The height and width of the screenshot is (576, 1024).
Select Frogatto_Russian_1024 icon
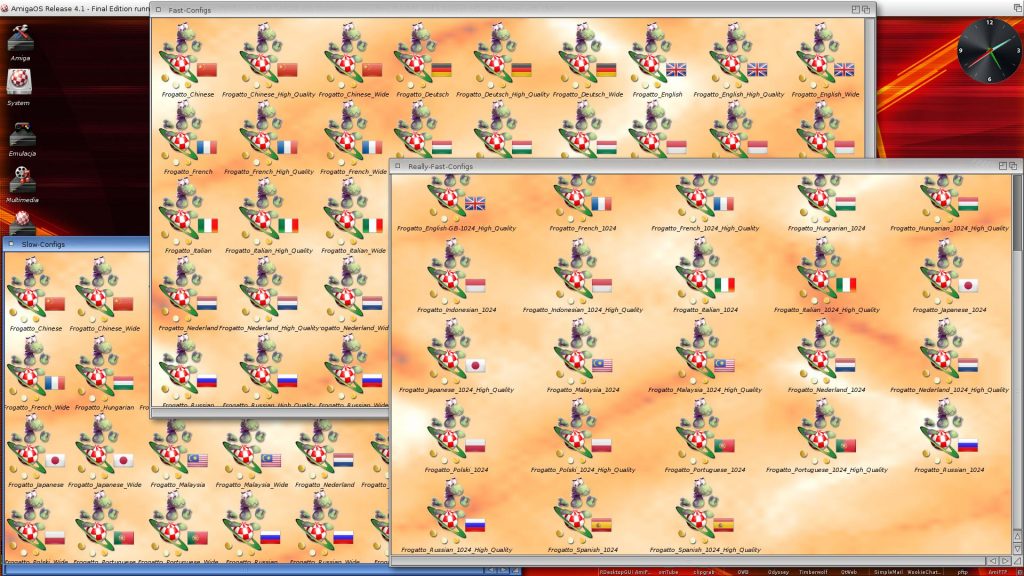(949, 436)
